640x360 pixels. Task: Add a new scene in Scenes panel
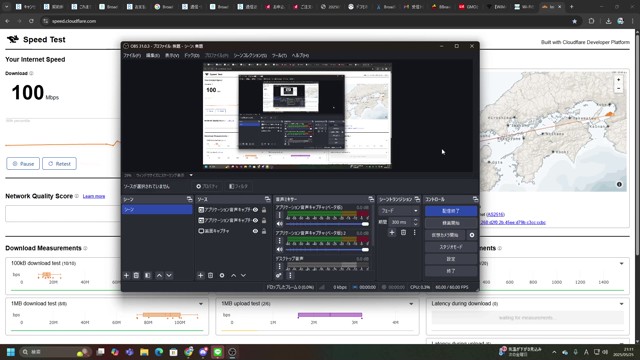[x=127, y=276]
